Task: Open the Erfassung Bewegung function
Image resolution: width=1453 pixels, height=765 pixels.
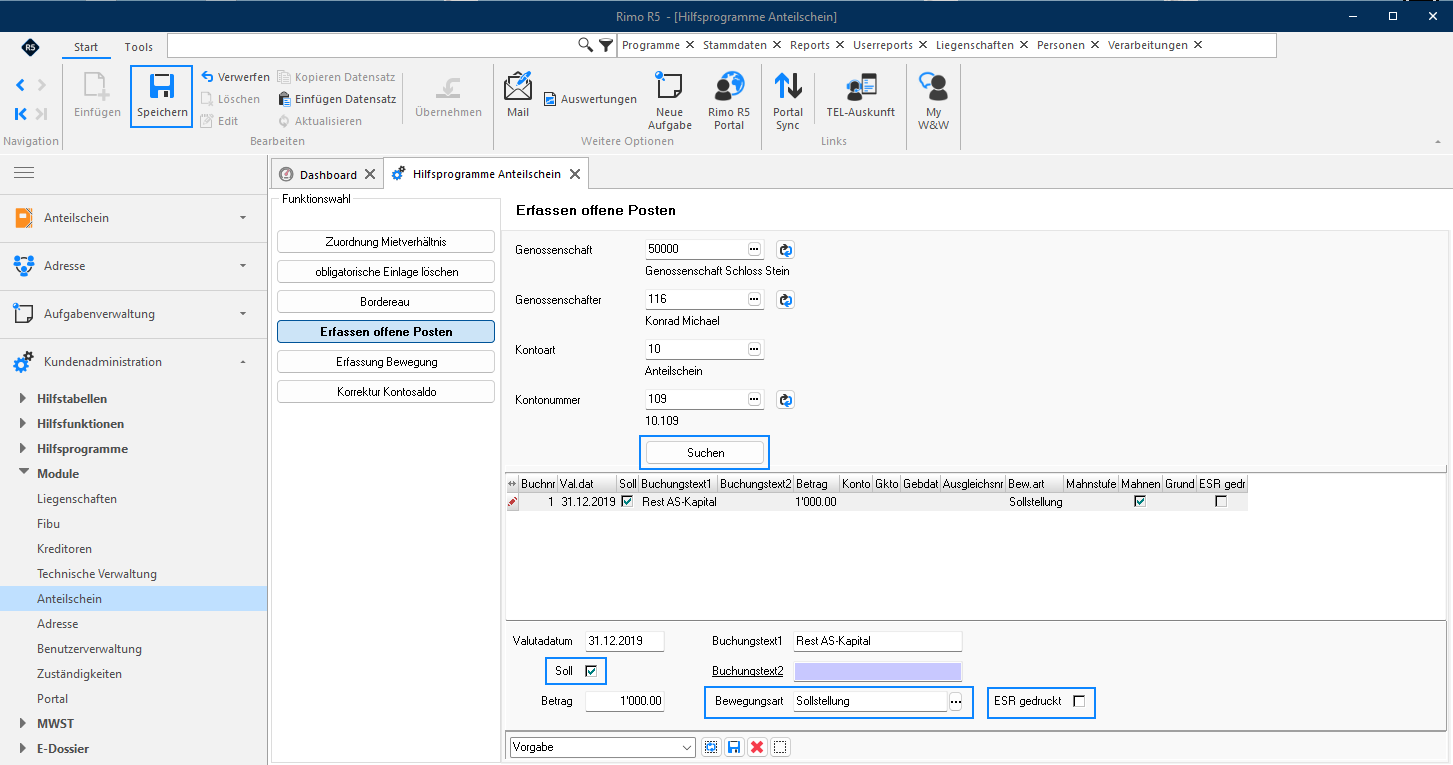Action: click(x=386, y=362)
